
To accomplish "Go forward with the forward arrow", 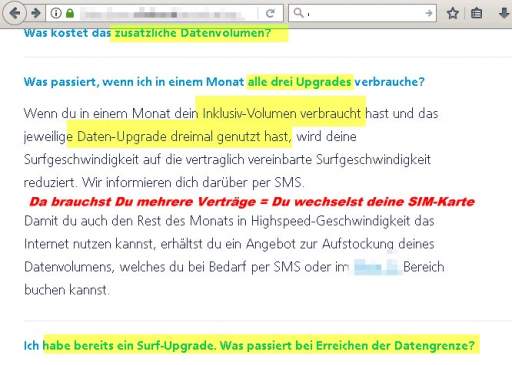I will point(36,13).
